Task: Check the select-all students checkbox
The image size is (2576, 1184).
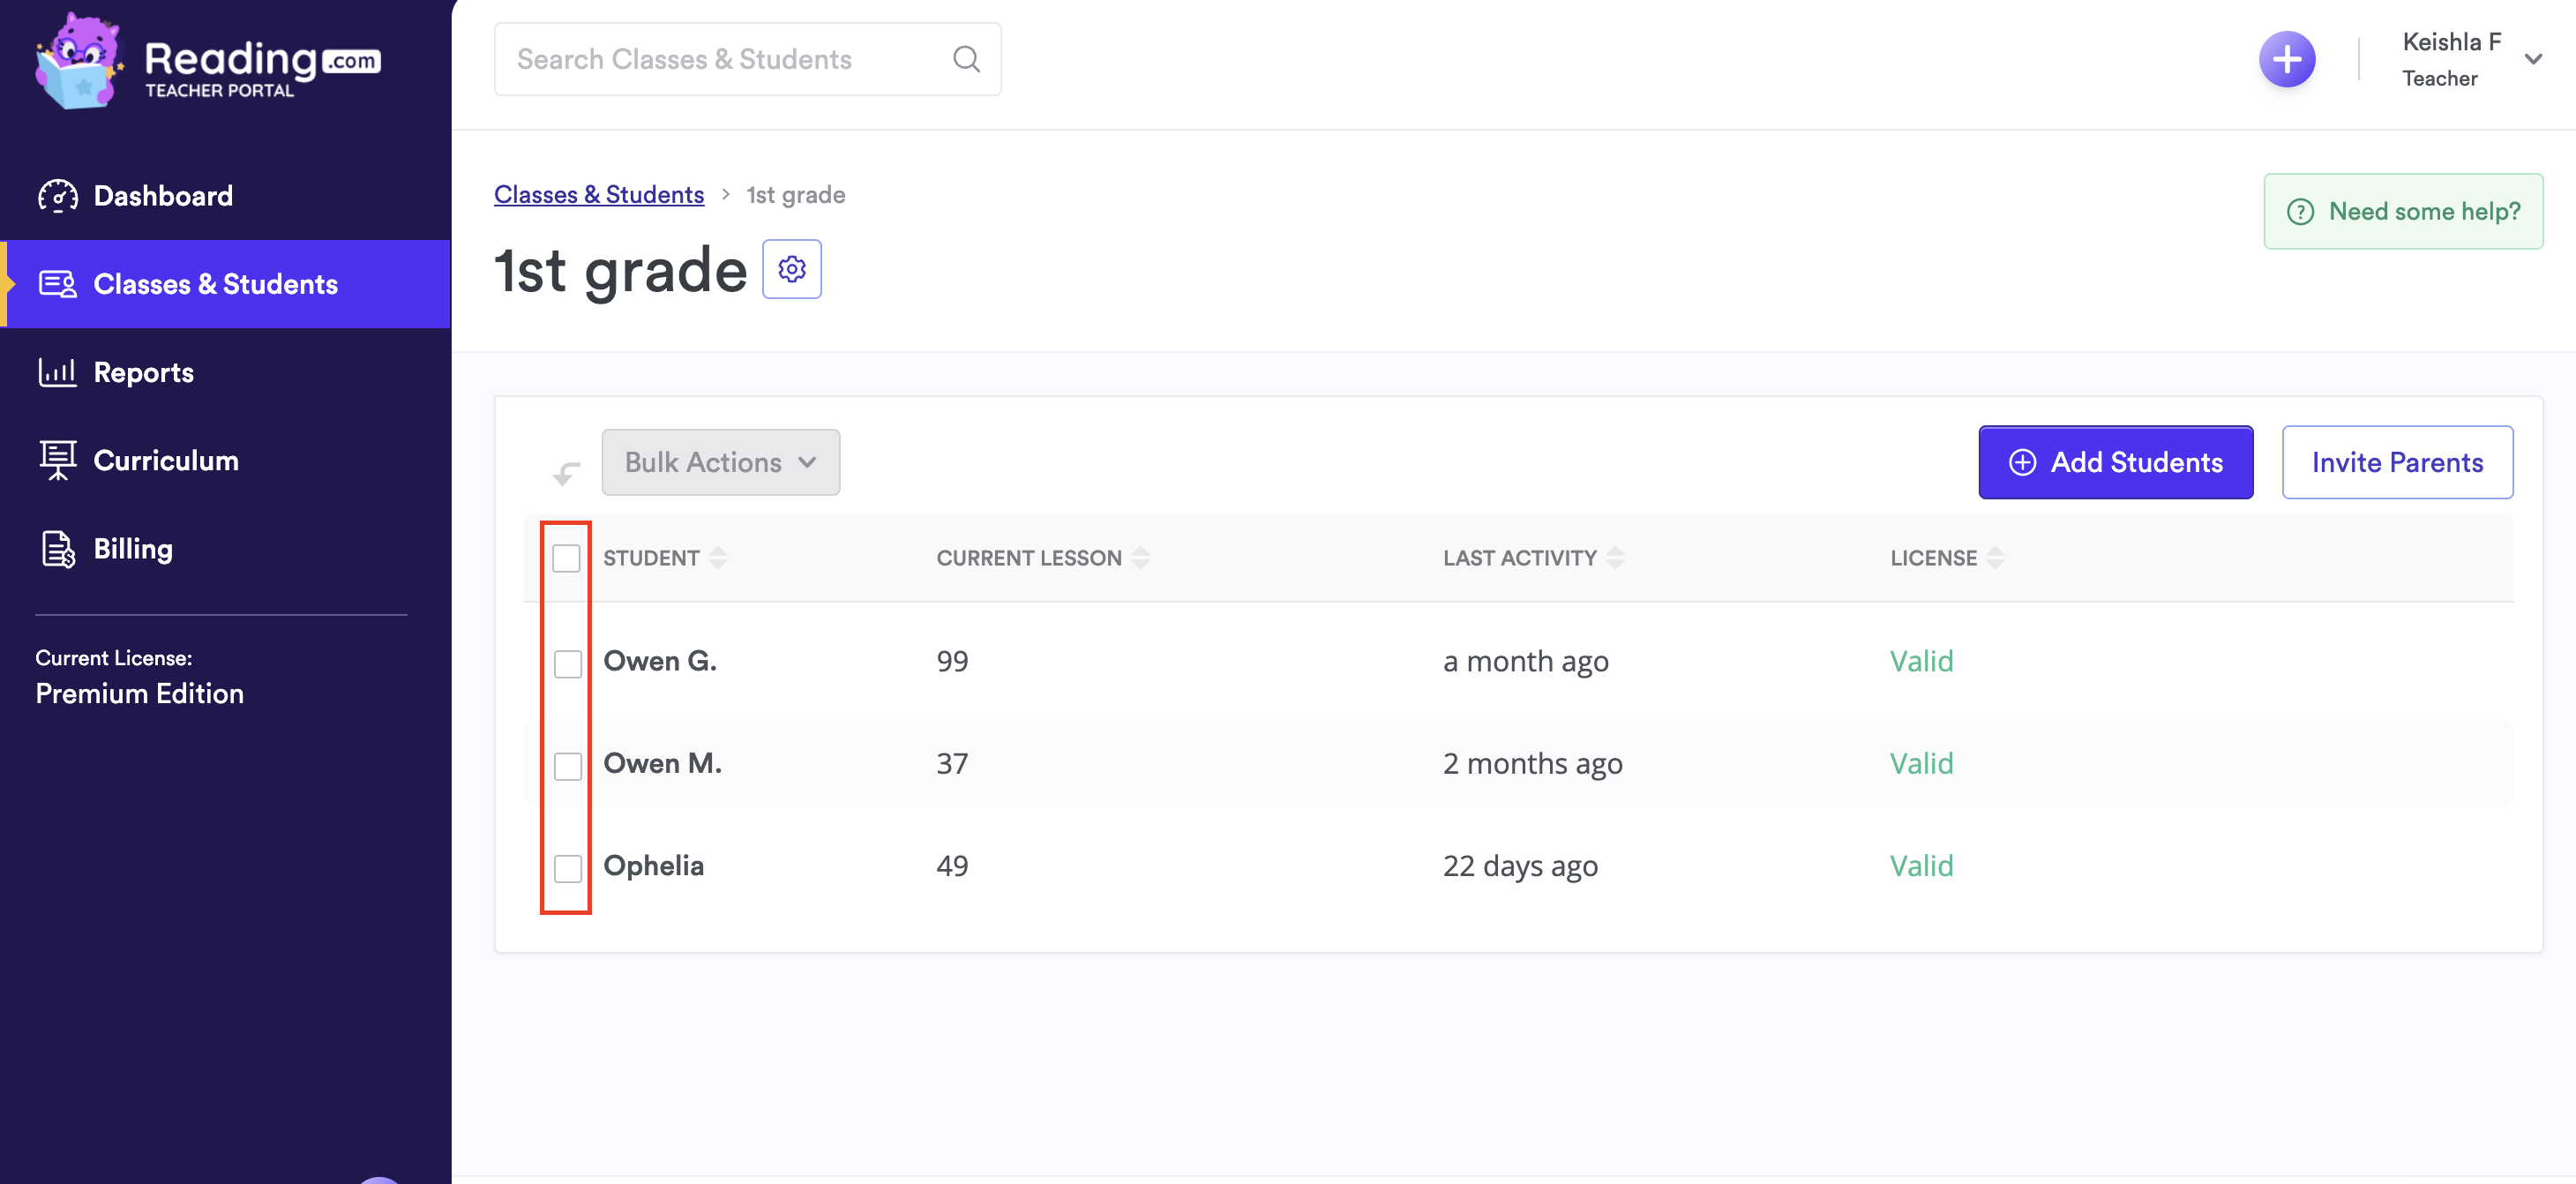Action: click(x=566, y=558)
